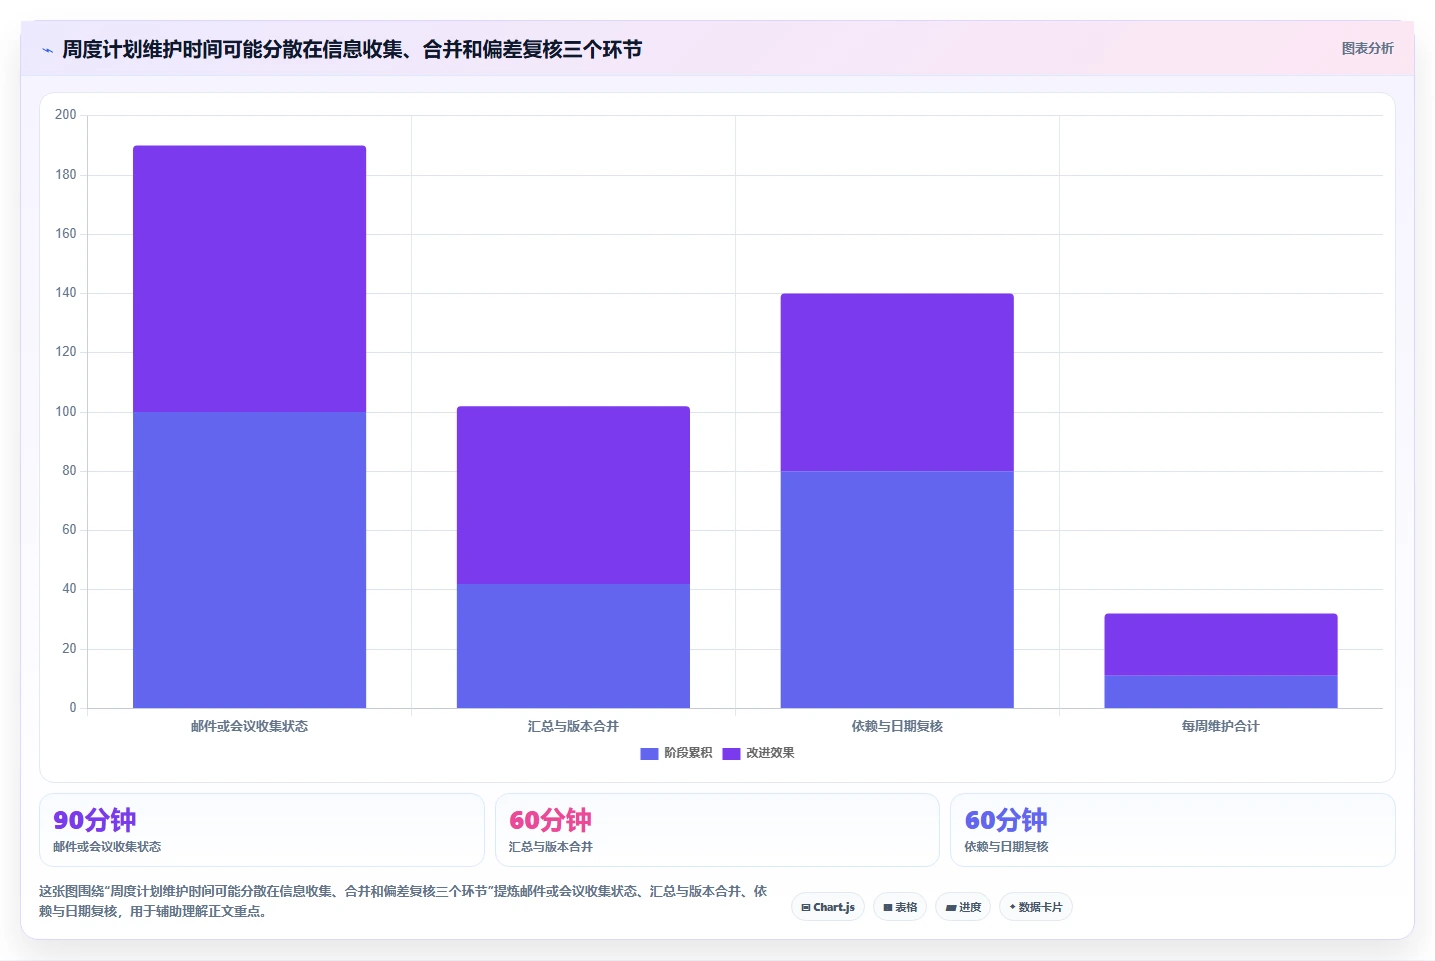
Task: Click the 数据卡片 tag
Action: click(x=1036, y=907)
